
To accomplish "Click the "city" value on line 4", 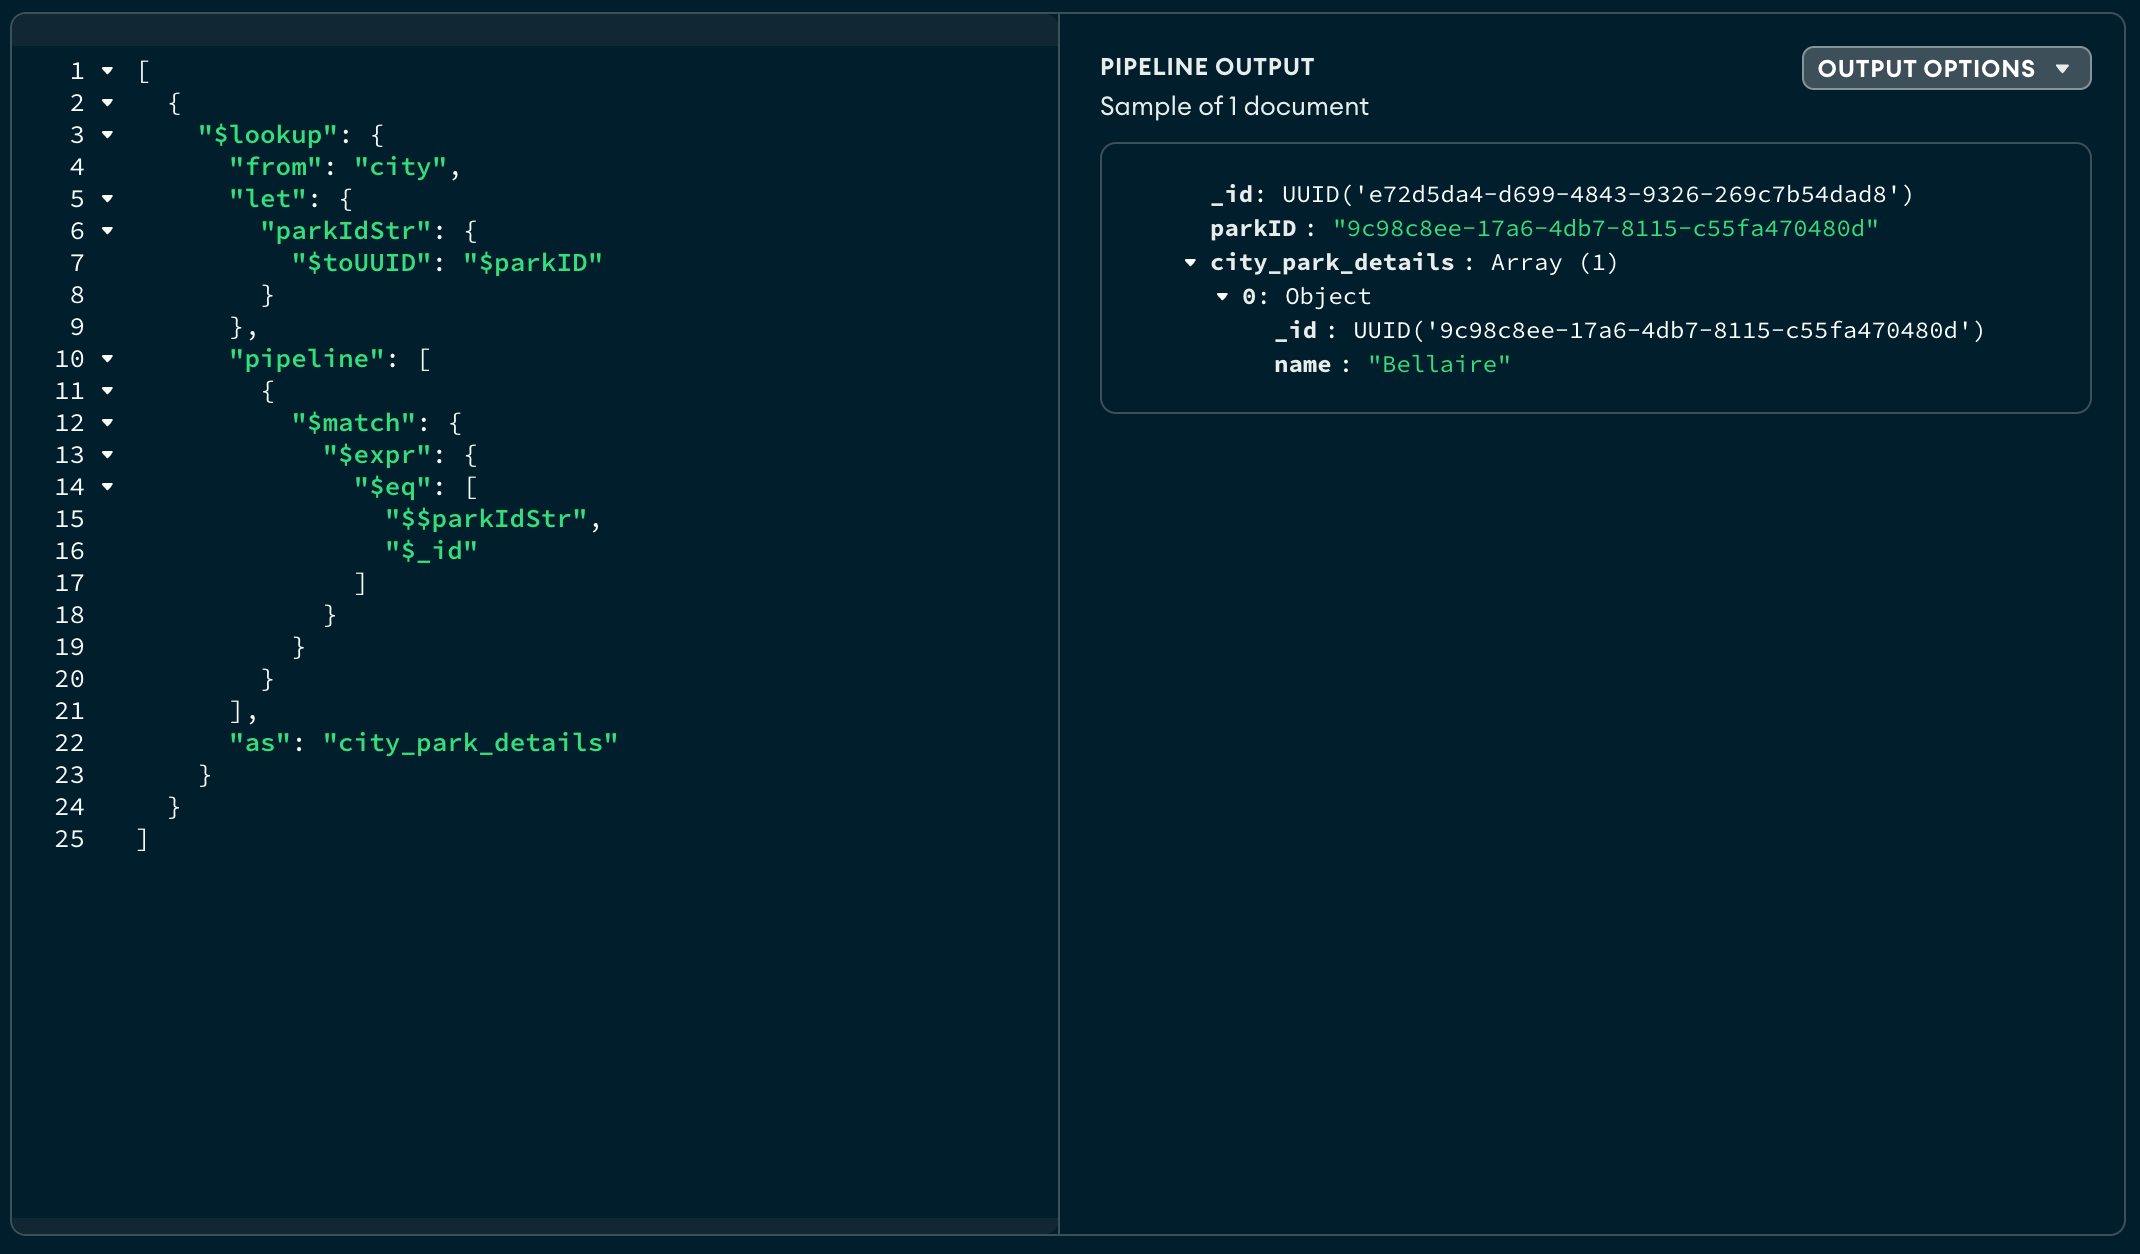I will click(400, 167).
